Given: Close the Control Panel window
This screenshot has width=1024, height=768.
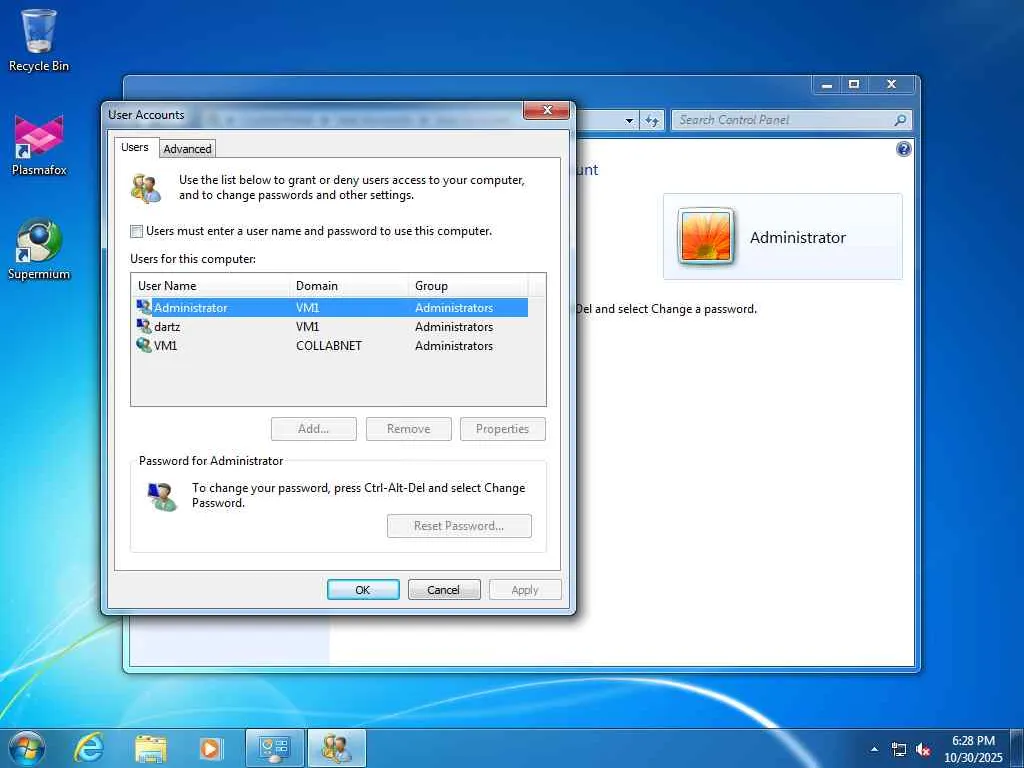Looking at the screenshot, I should coord(891,85).
